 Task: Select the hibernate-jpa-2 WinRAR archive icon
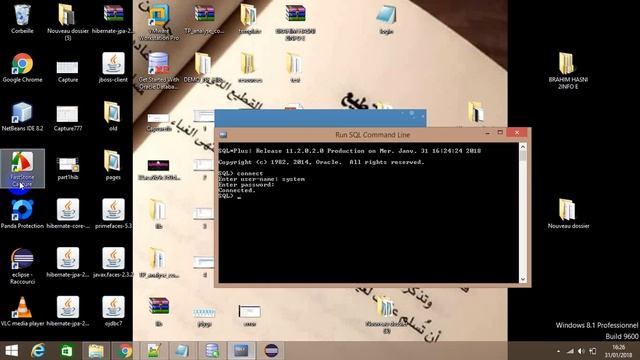pos(113,18)
